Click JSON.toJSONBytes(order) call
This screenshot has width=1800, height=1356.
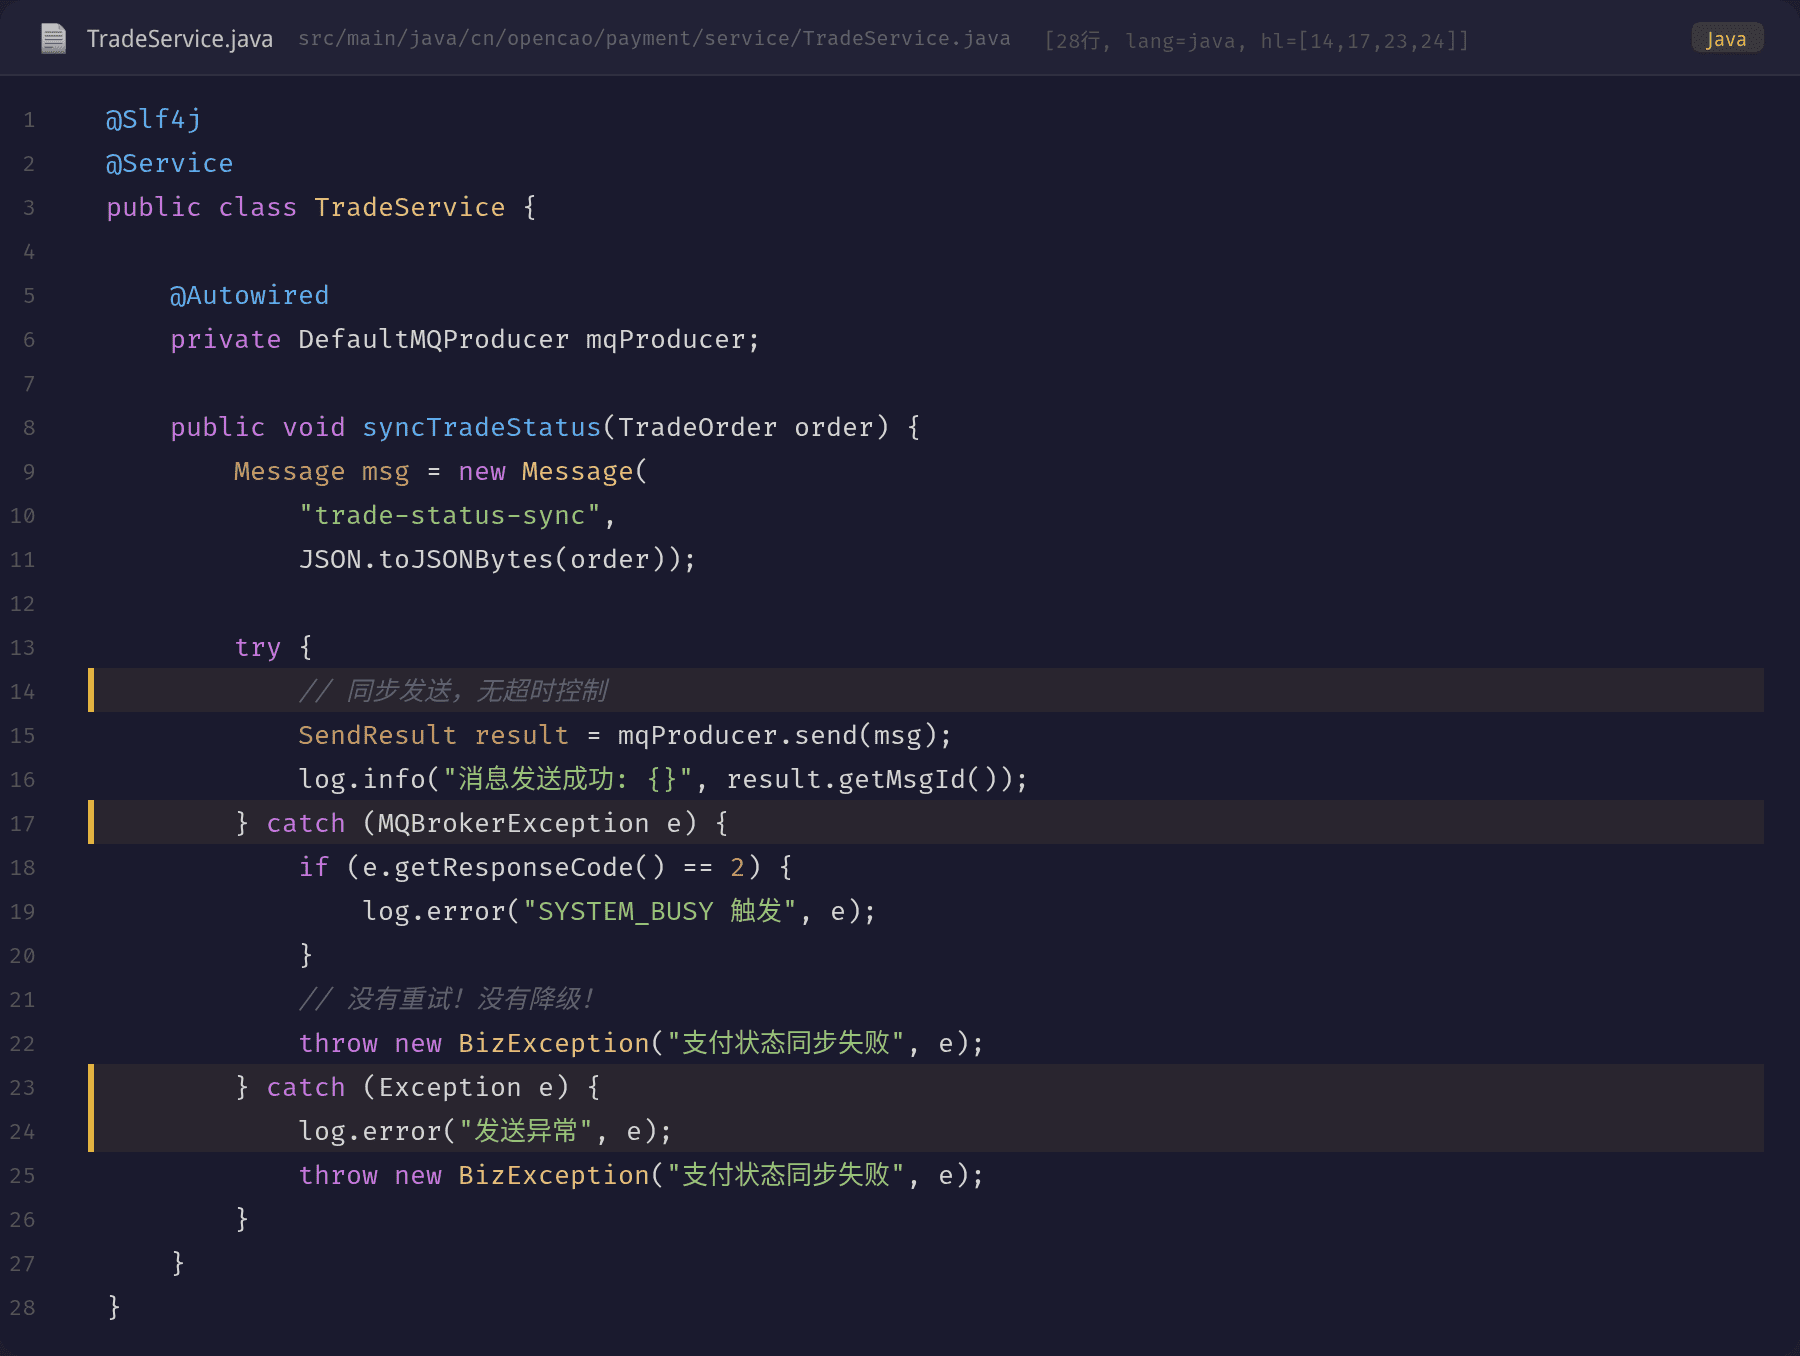[490, 560]
